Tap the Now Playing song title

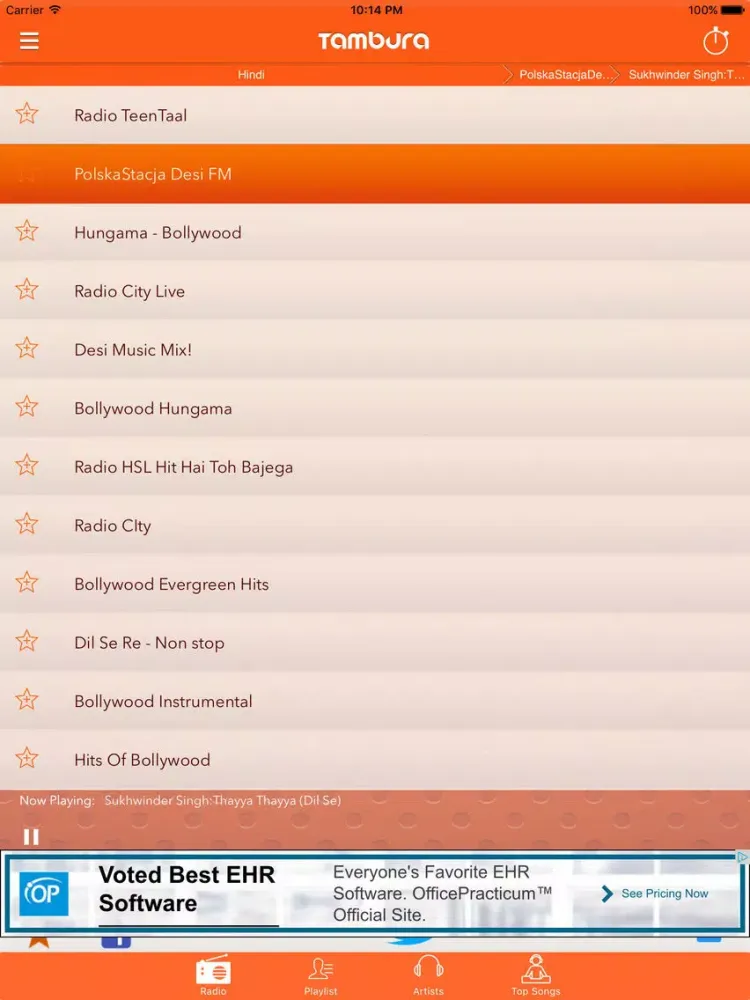point(223,800)
